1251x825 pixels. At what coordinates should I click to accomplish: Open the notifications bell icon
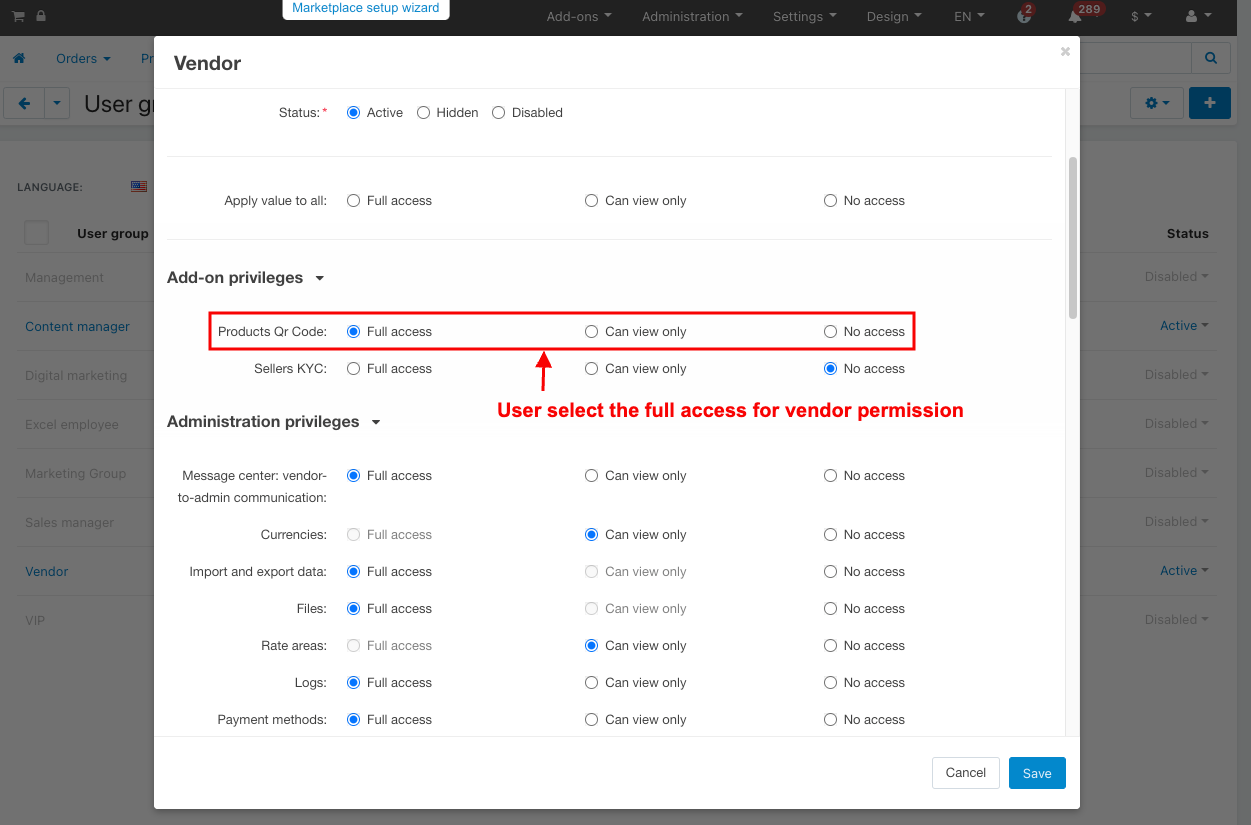pyautogui.click(x=1075, y=17)
